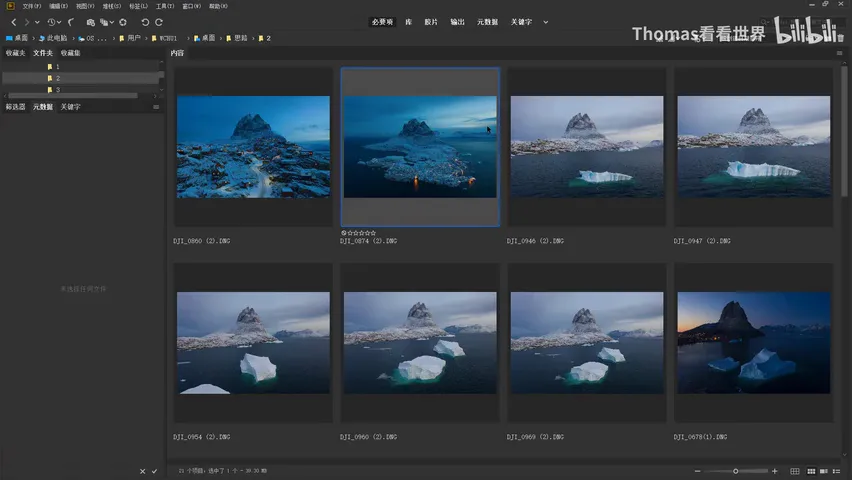Open the recent files clock menu
Screen dimensions: 852x480
tap(53, 22)
